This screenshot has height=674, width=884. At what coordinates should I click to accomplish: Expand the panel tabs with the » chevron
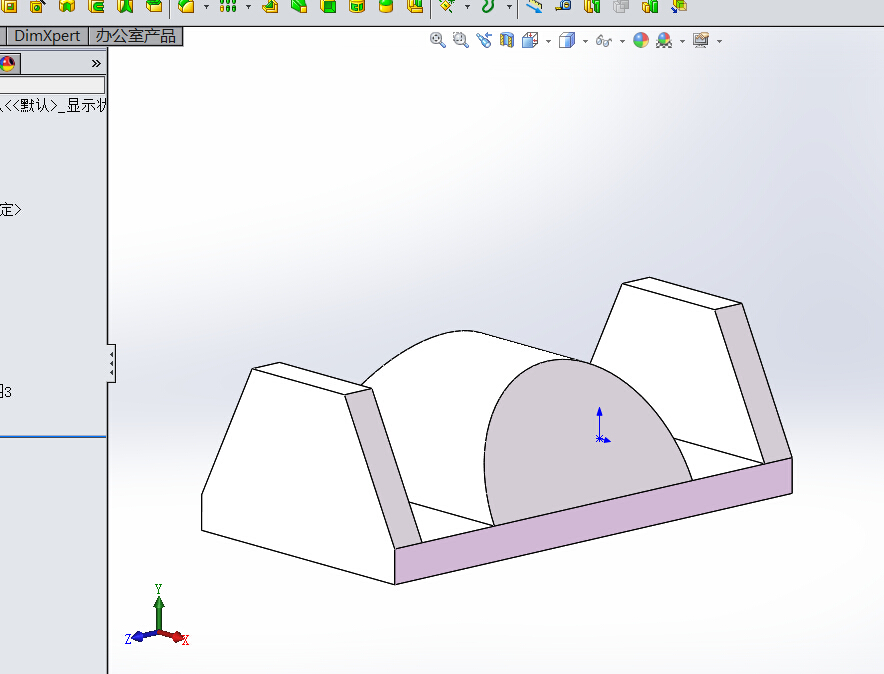point(96,64)
